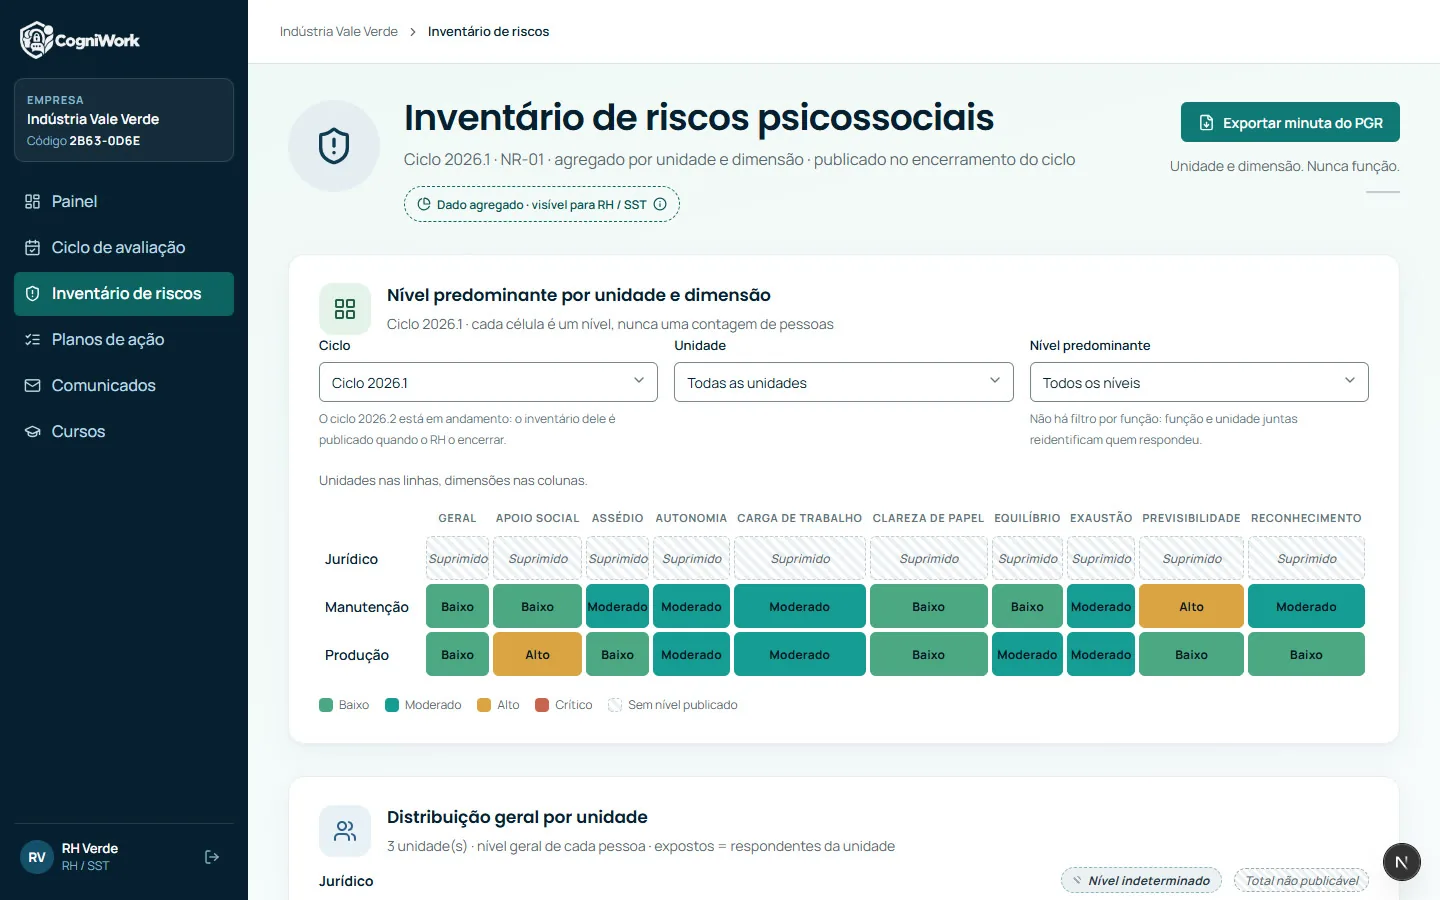
Task: Click the Manutenção row label
Action: coord(367,607)
